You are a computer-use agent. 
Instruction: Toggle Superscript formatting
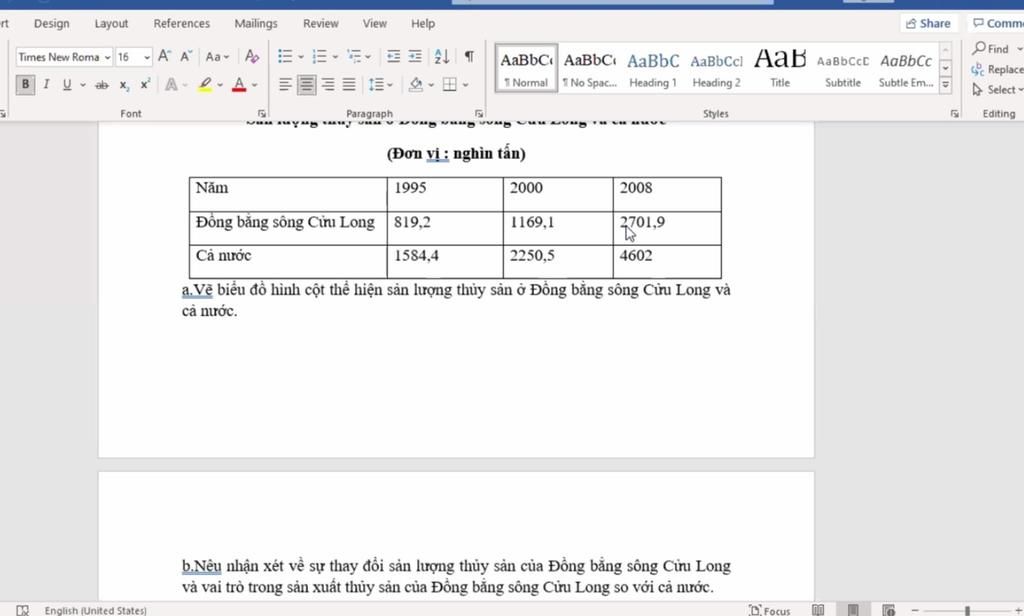coord(145,84)
